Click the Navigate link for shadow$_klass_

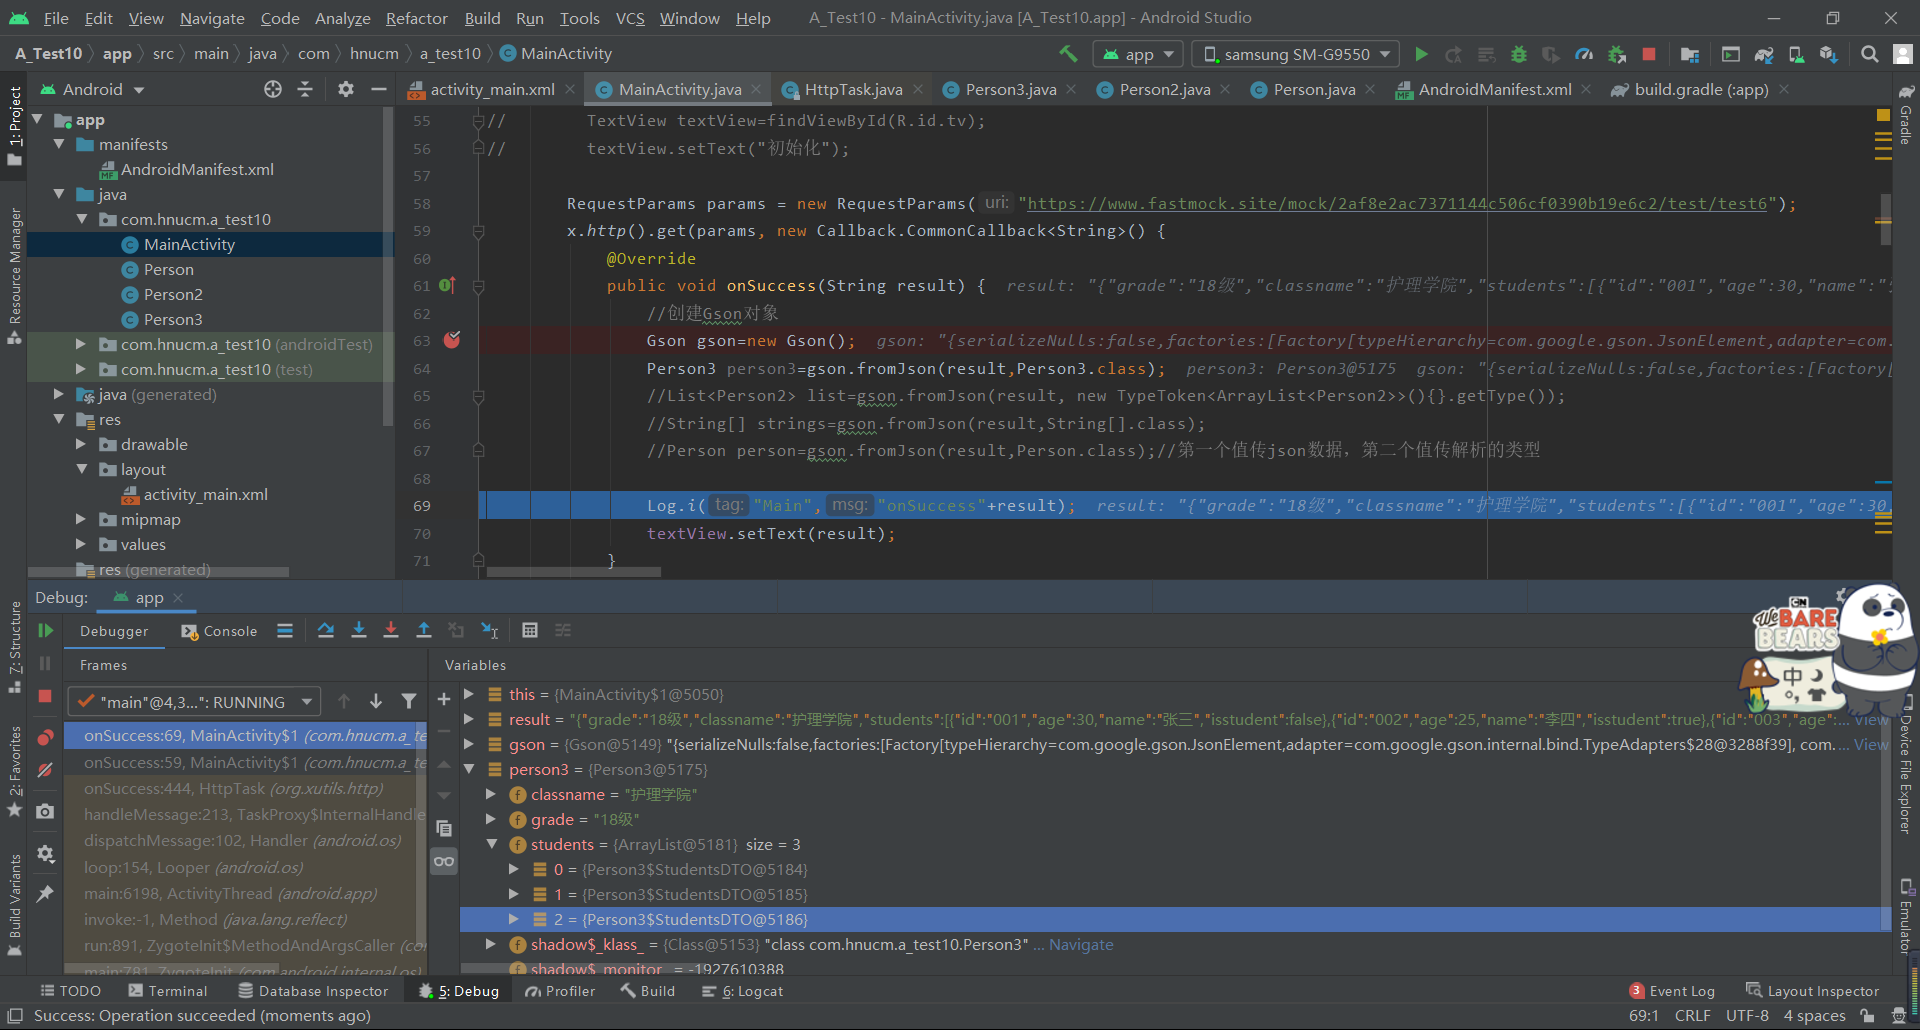tap(1080, 944)
